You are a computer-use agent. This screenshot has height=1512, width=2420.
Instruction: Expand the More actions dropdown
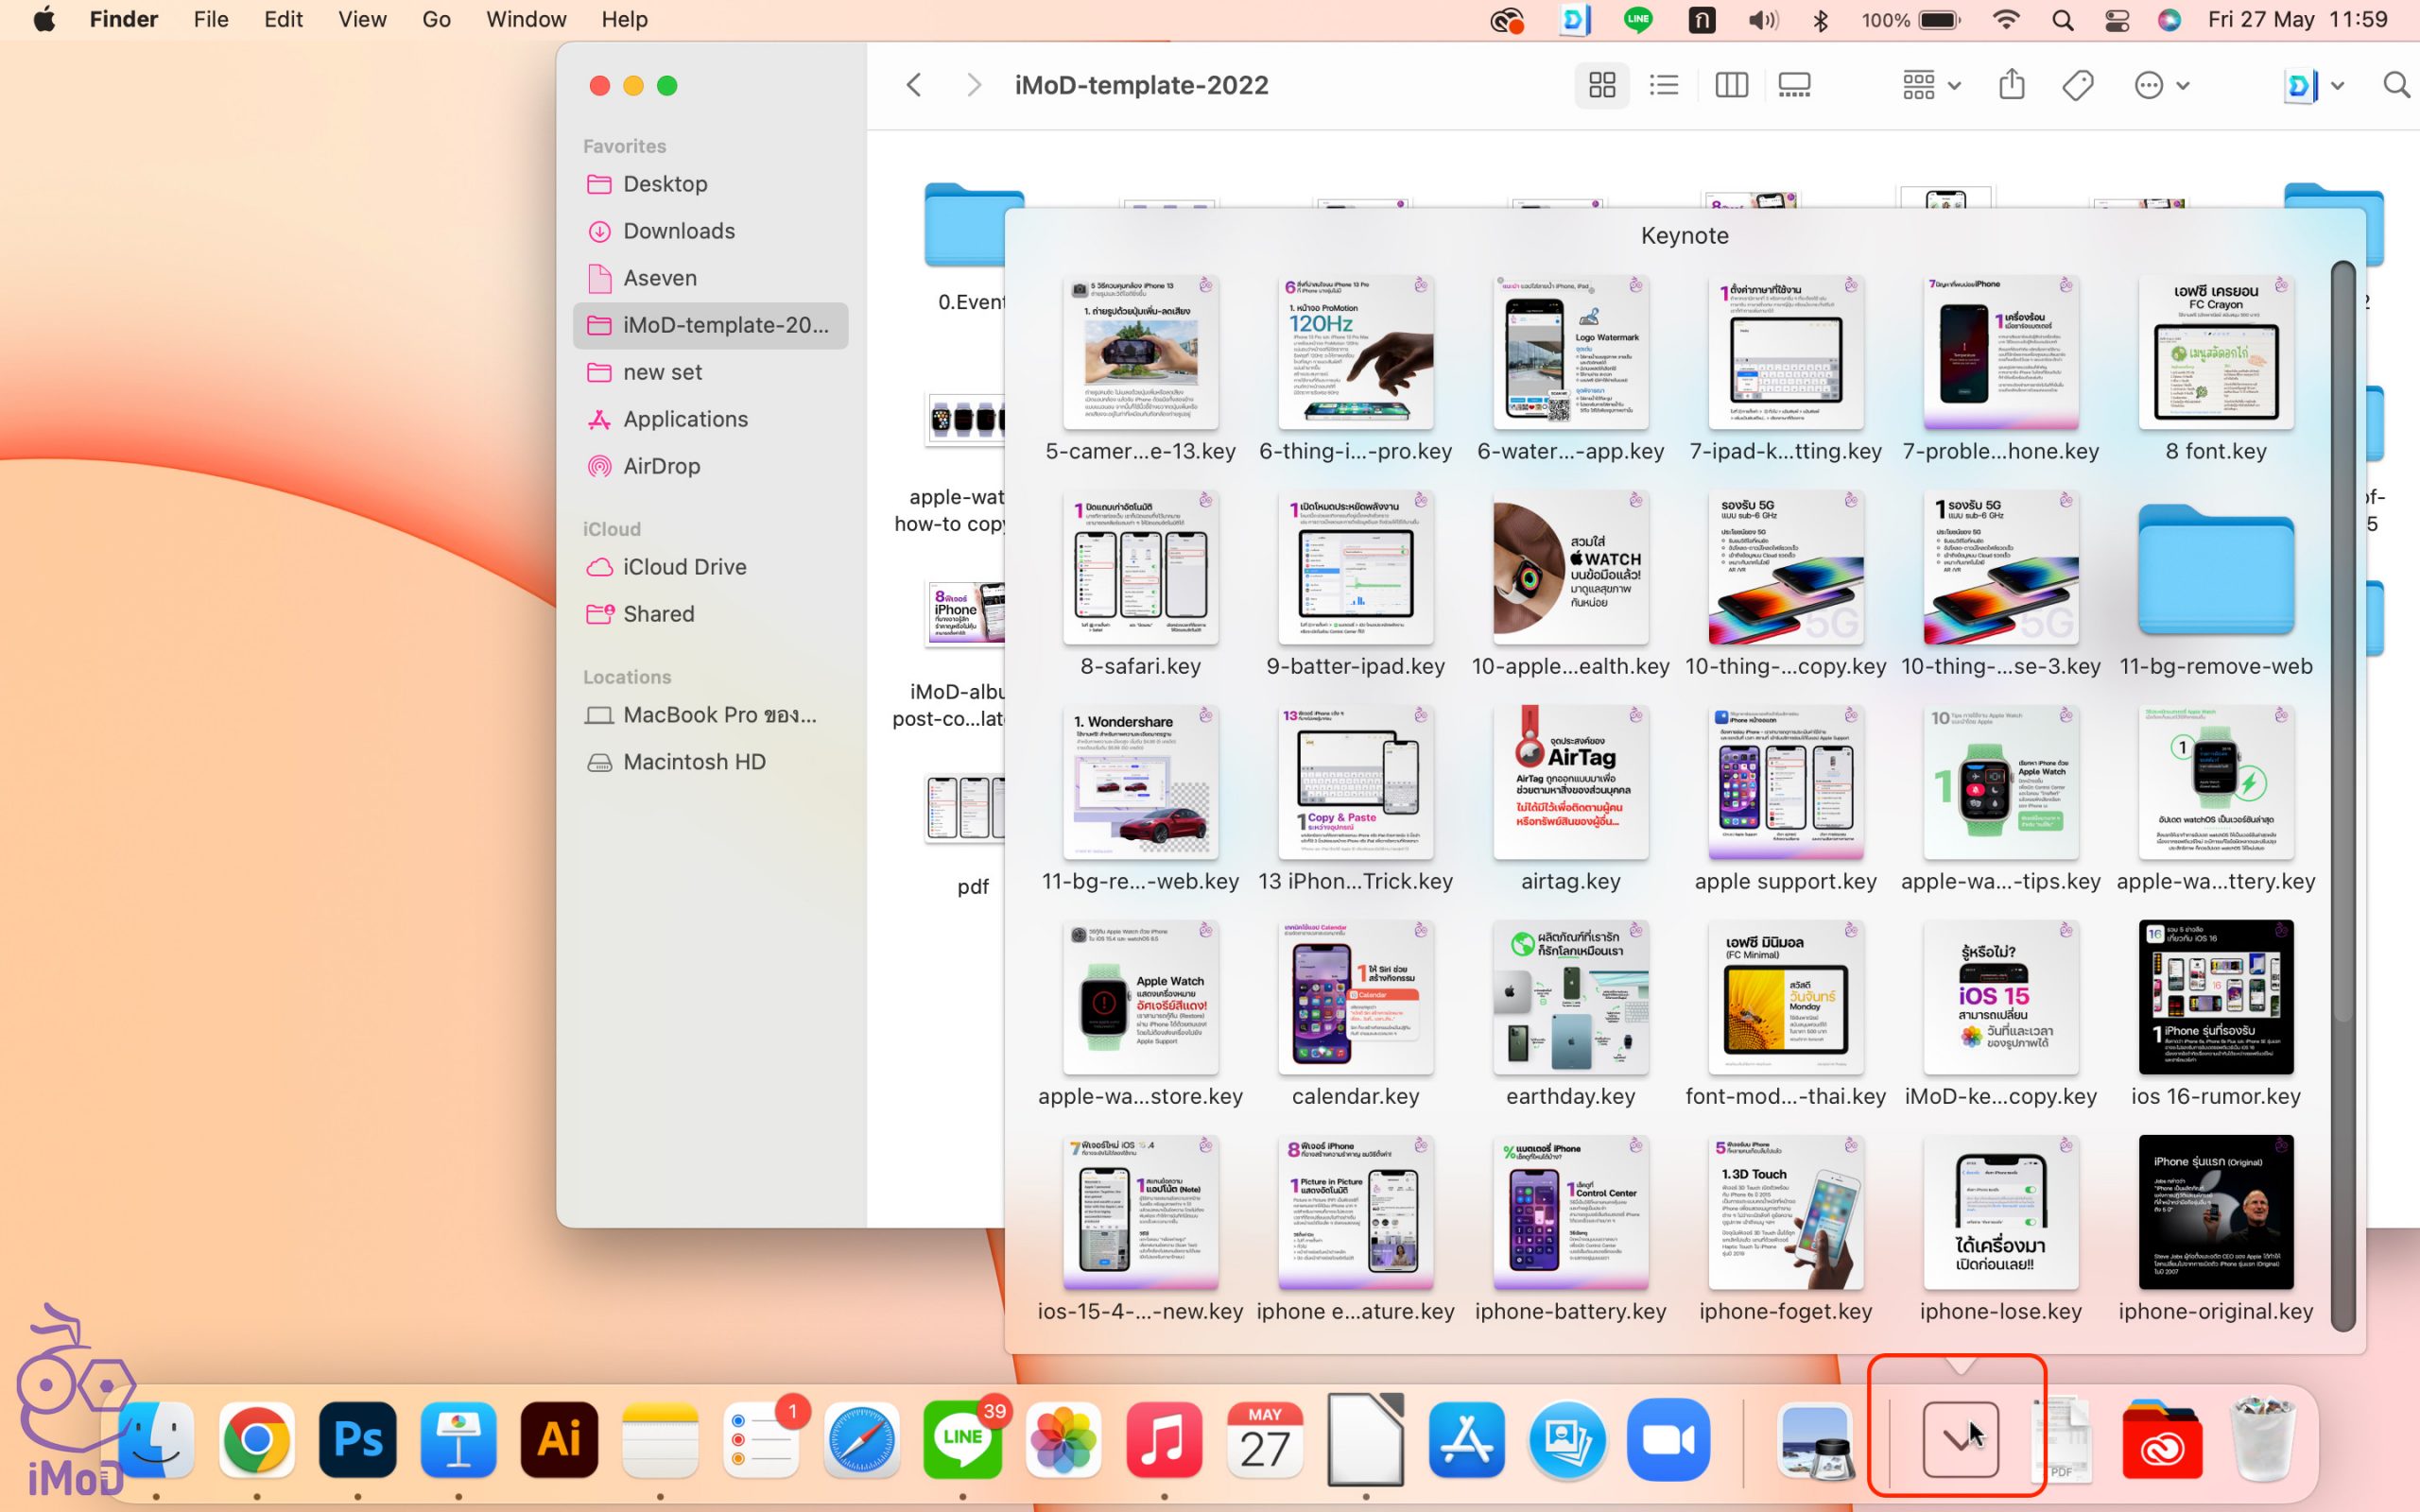coord(2161,85)
